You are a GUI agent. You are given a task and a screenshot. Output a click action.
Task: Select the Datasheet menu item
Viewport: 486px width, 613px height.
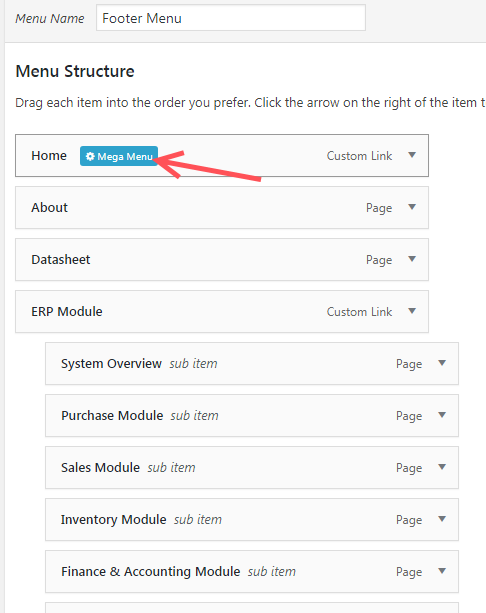click(x=222, y=260)
